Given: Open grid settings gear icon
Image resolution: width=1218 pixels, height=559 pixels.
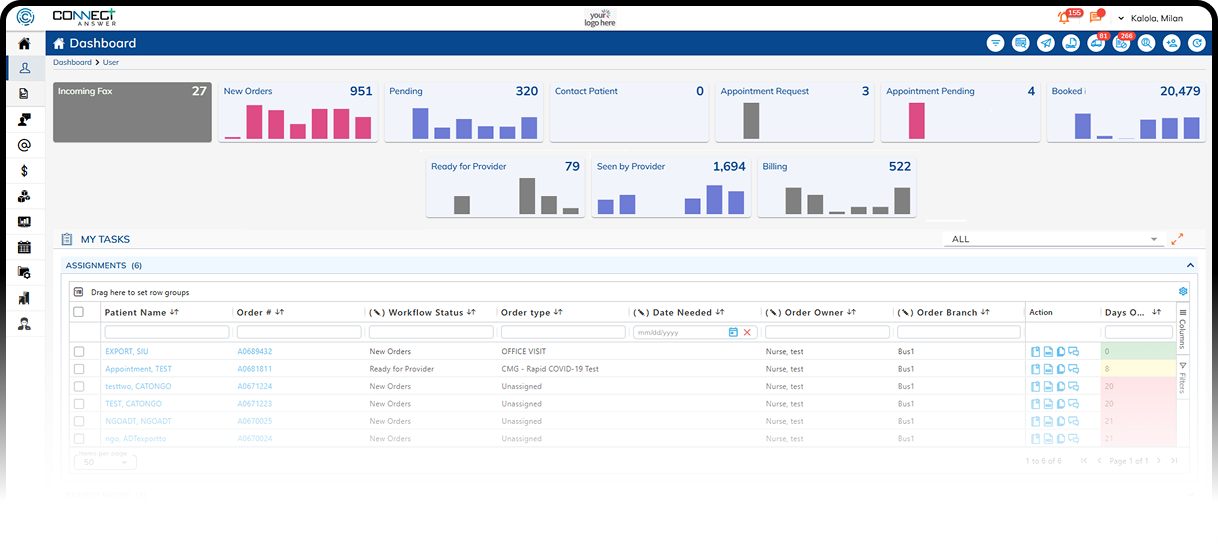Looking at the screenshot, I should click(x=1183, y=292).
